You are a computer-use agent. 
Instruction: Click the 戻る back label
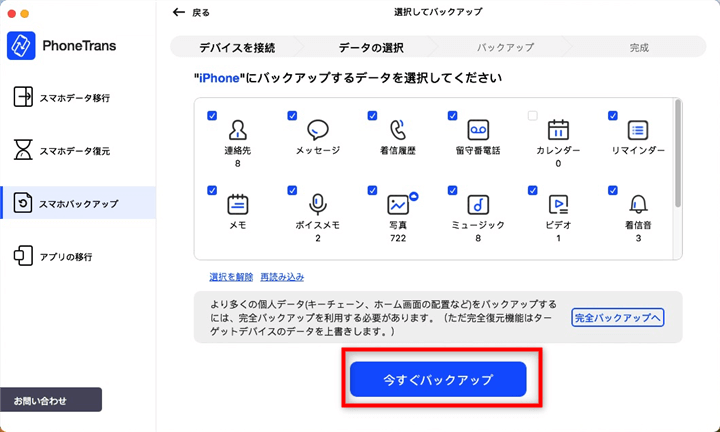[x=201, y=13]
